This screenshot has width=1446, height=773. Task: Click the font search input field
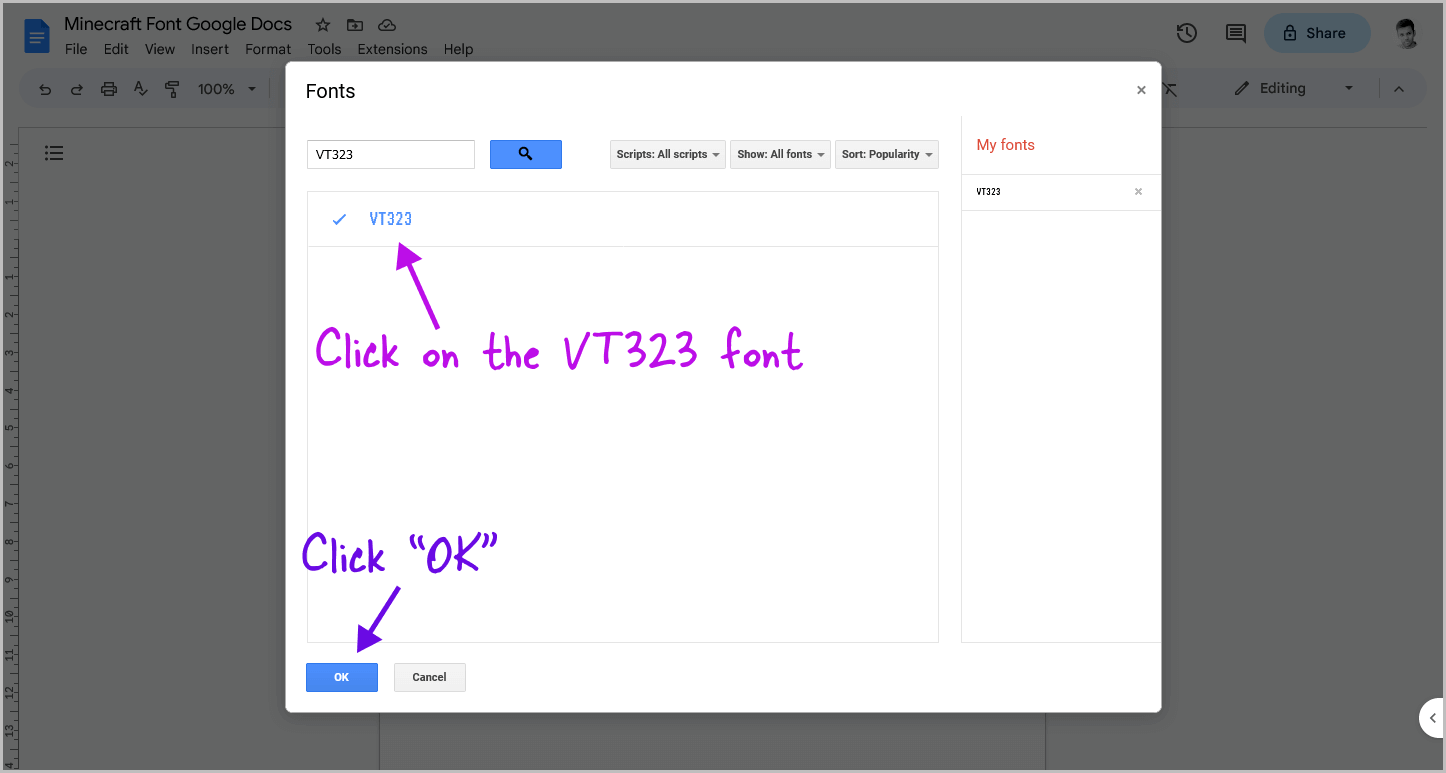[391, 154]
